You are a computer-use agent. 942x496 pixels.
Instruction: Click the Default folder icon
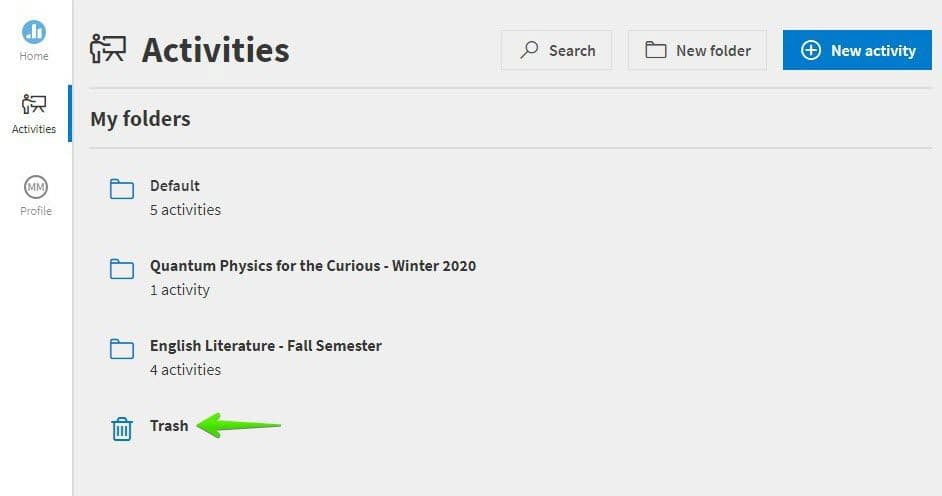pos(121,189)
